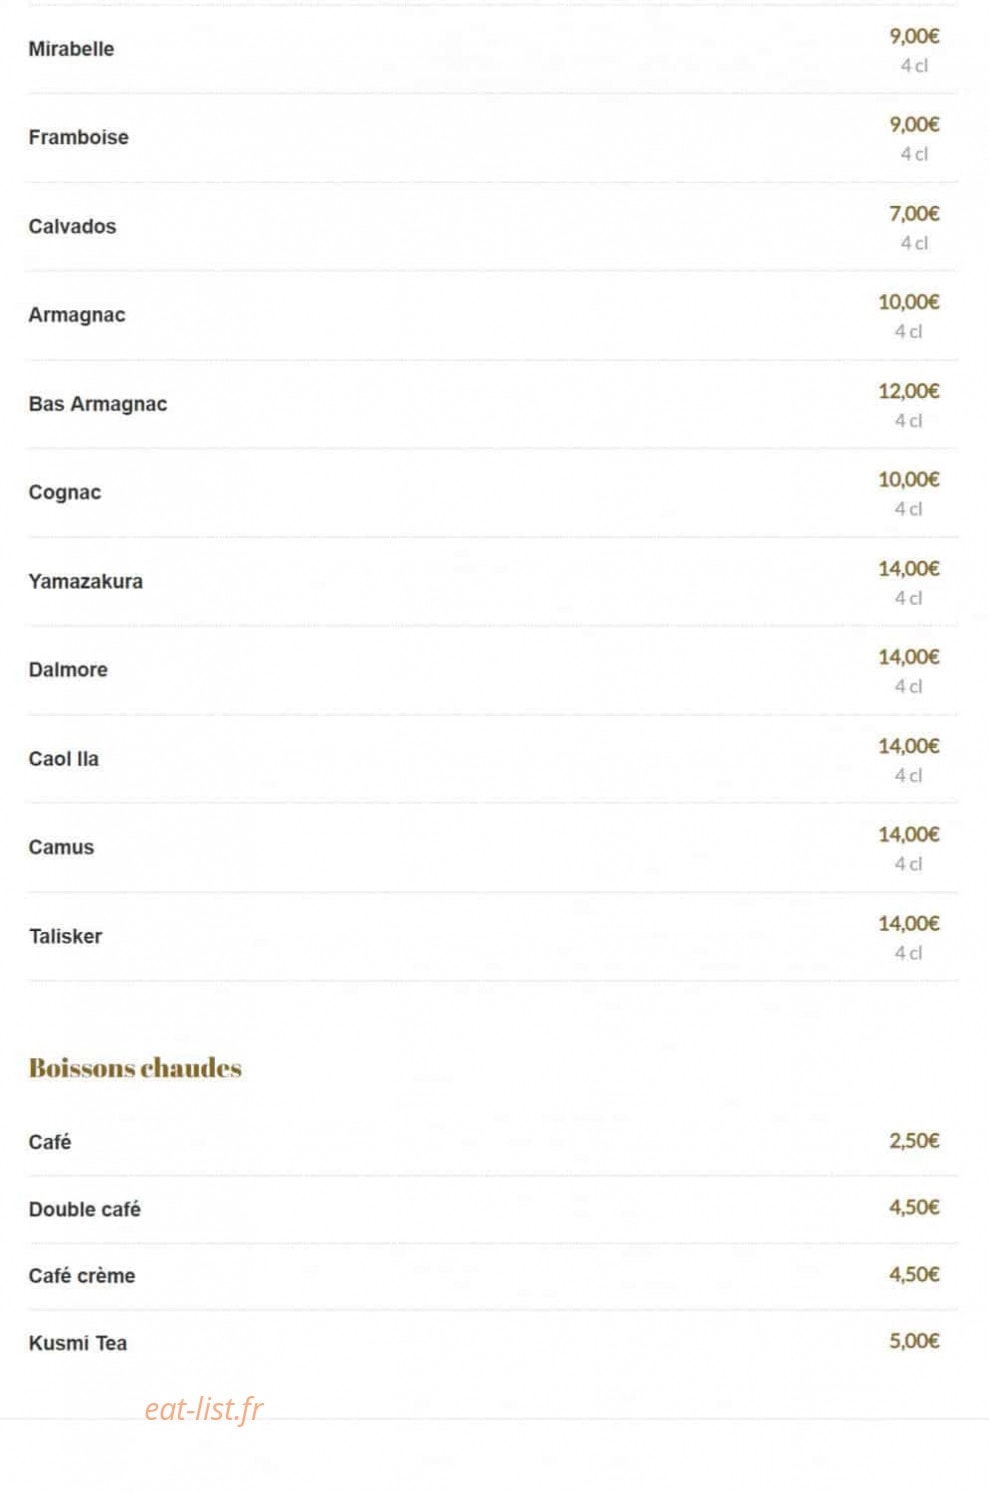The image size is (989, 1492).
Task: Click the Talisker item
Action: tap(65, 937)
